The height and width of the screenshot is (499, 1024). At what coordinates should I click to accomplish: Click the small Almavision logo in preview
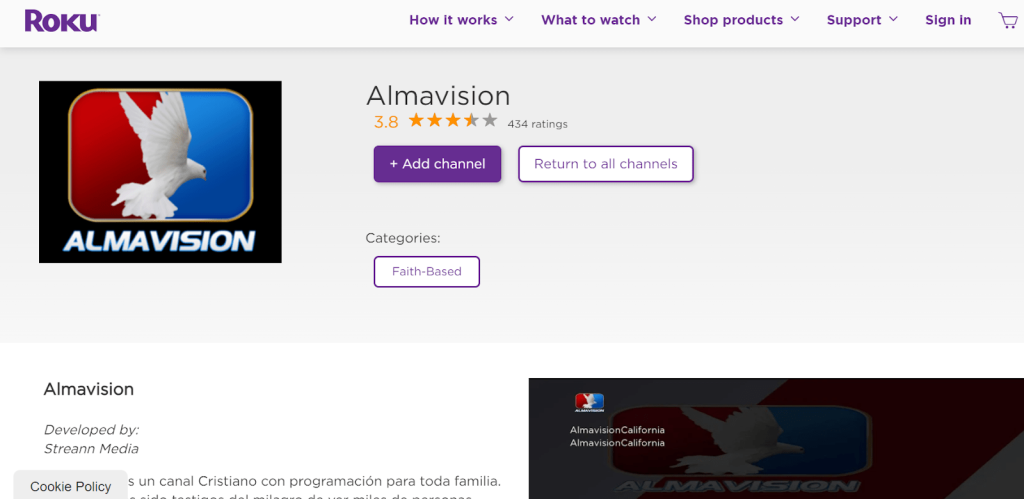pyautogui.click(x=589, y=402)
